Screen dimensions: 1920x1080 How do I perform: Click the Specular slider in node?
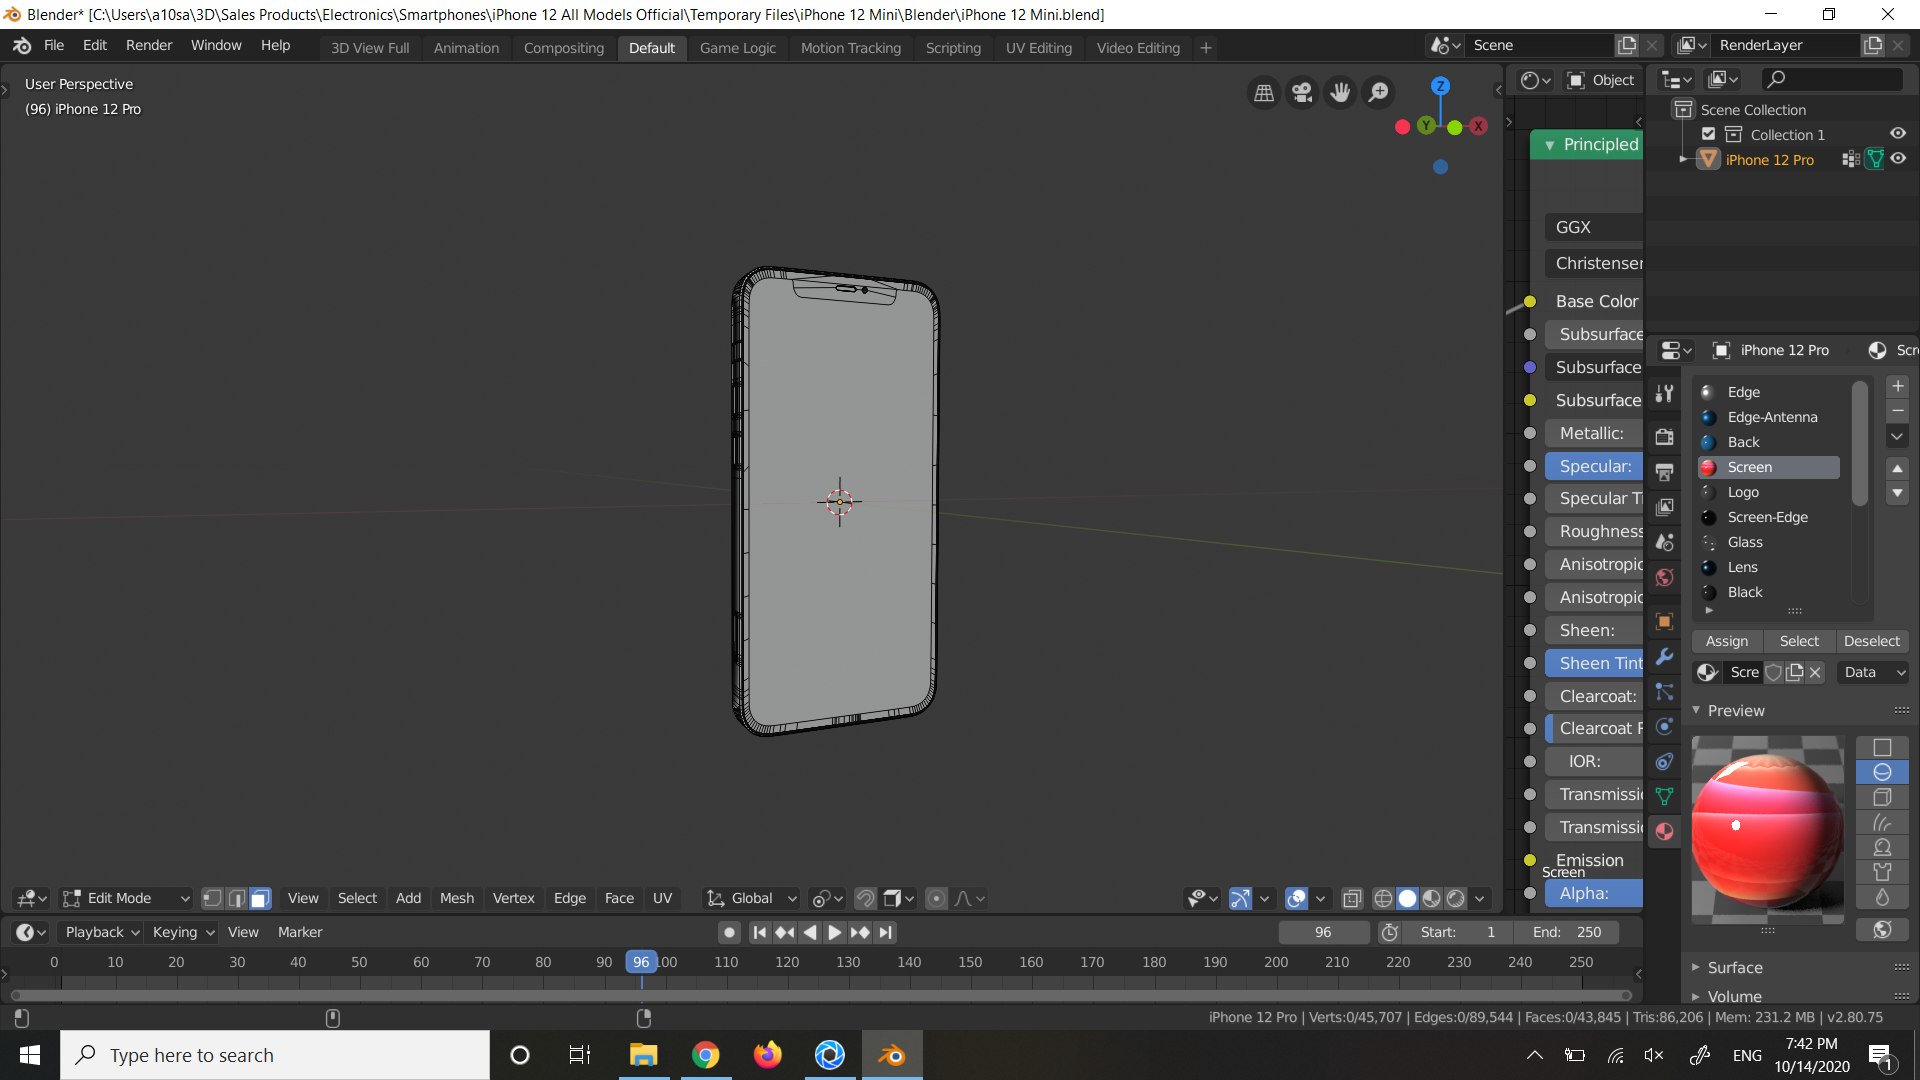click(1594, 466)
